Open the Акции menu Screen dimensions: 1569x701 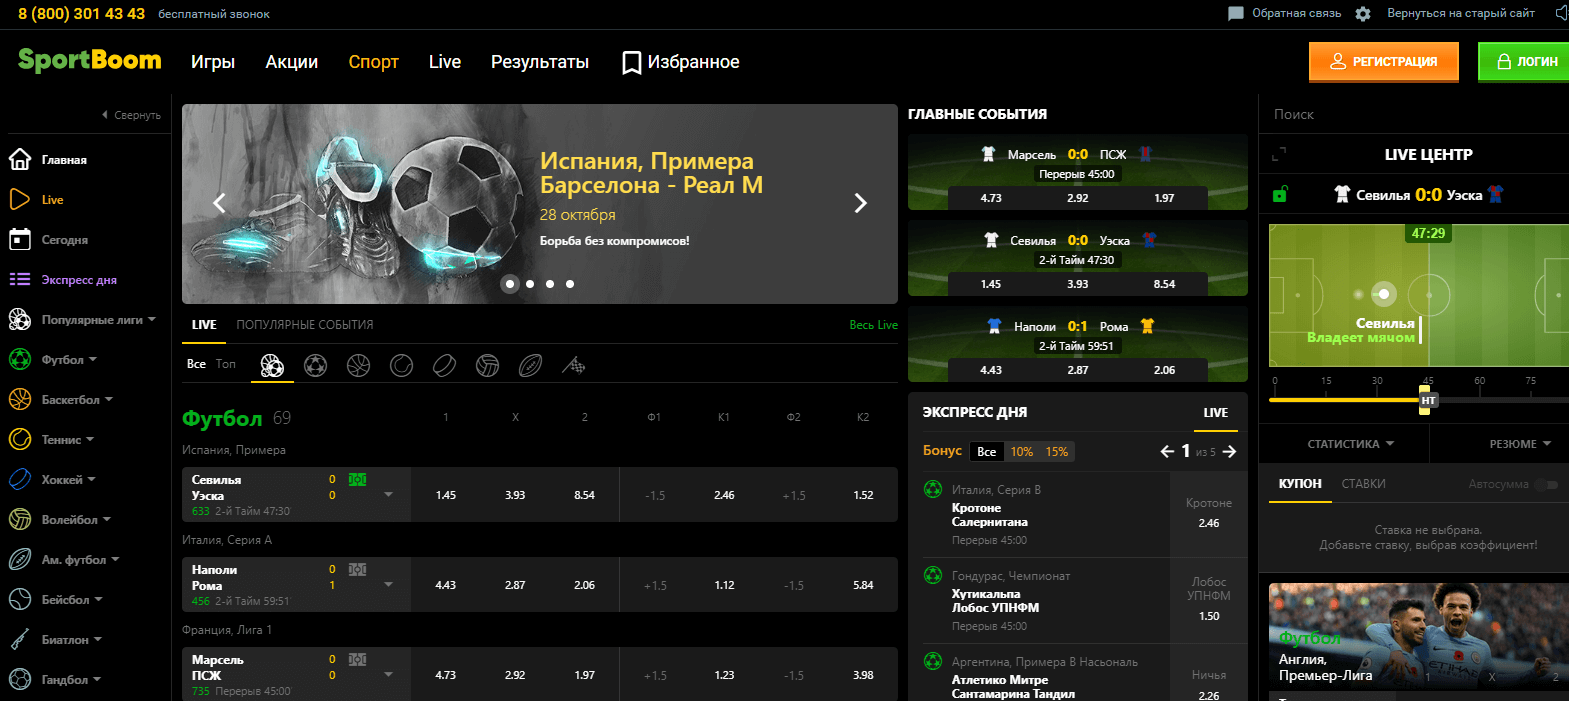(291, 62)
